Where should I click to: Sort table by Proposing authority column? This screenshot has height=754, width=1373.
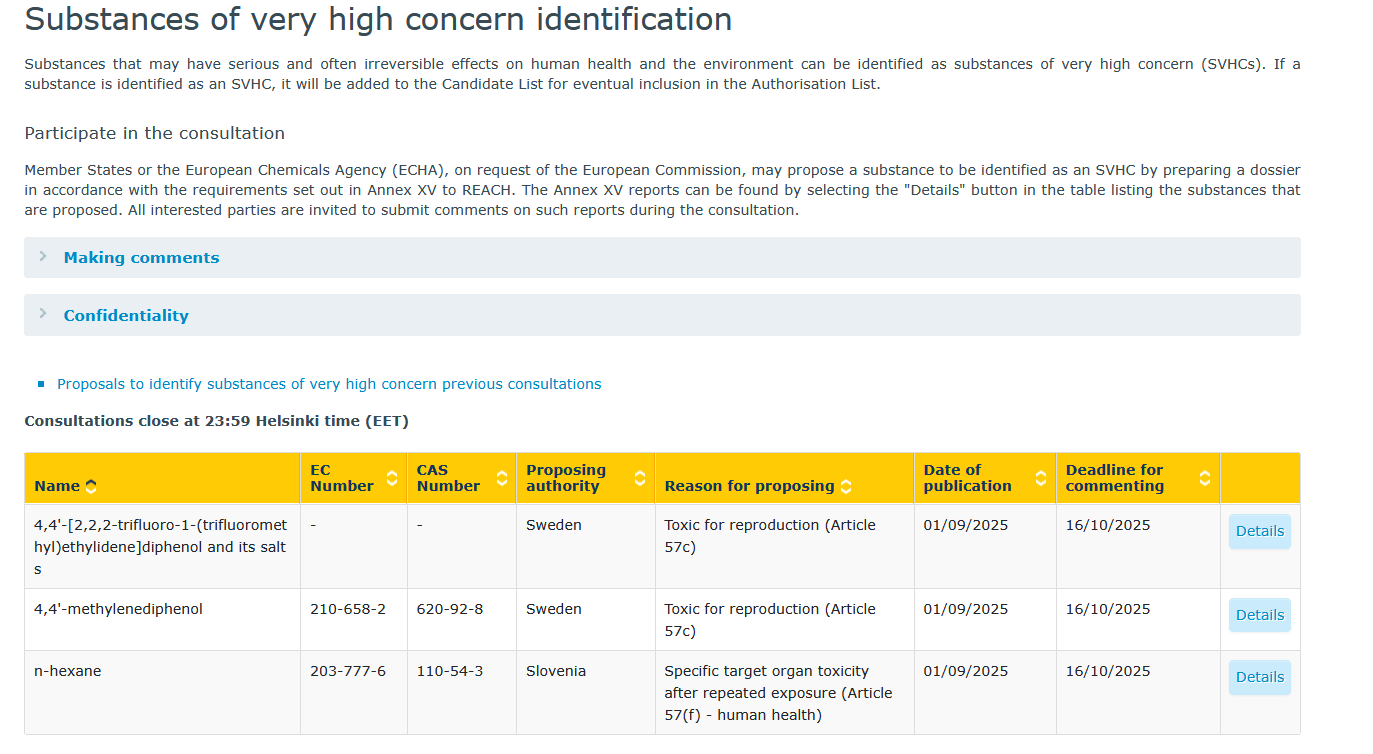(x=640, y=478)
